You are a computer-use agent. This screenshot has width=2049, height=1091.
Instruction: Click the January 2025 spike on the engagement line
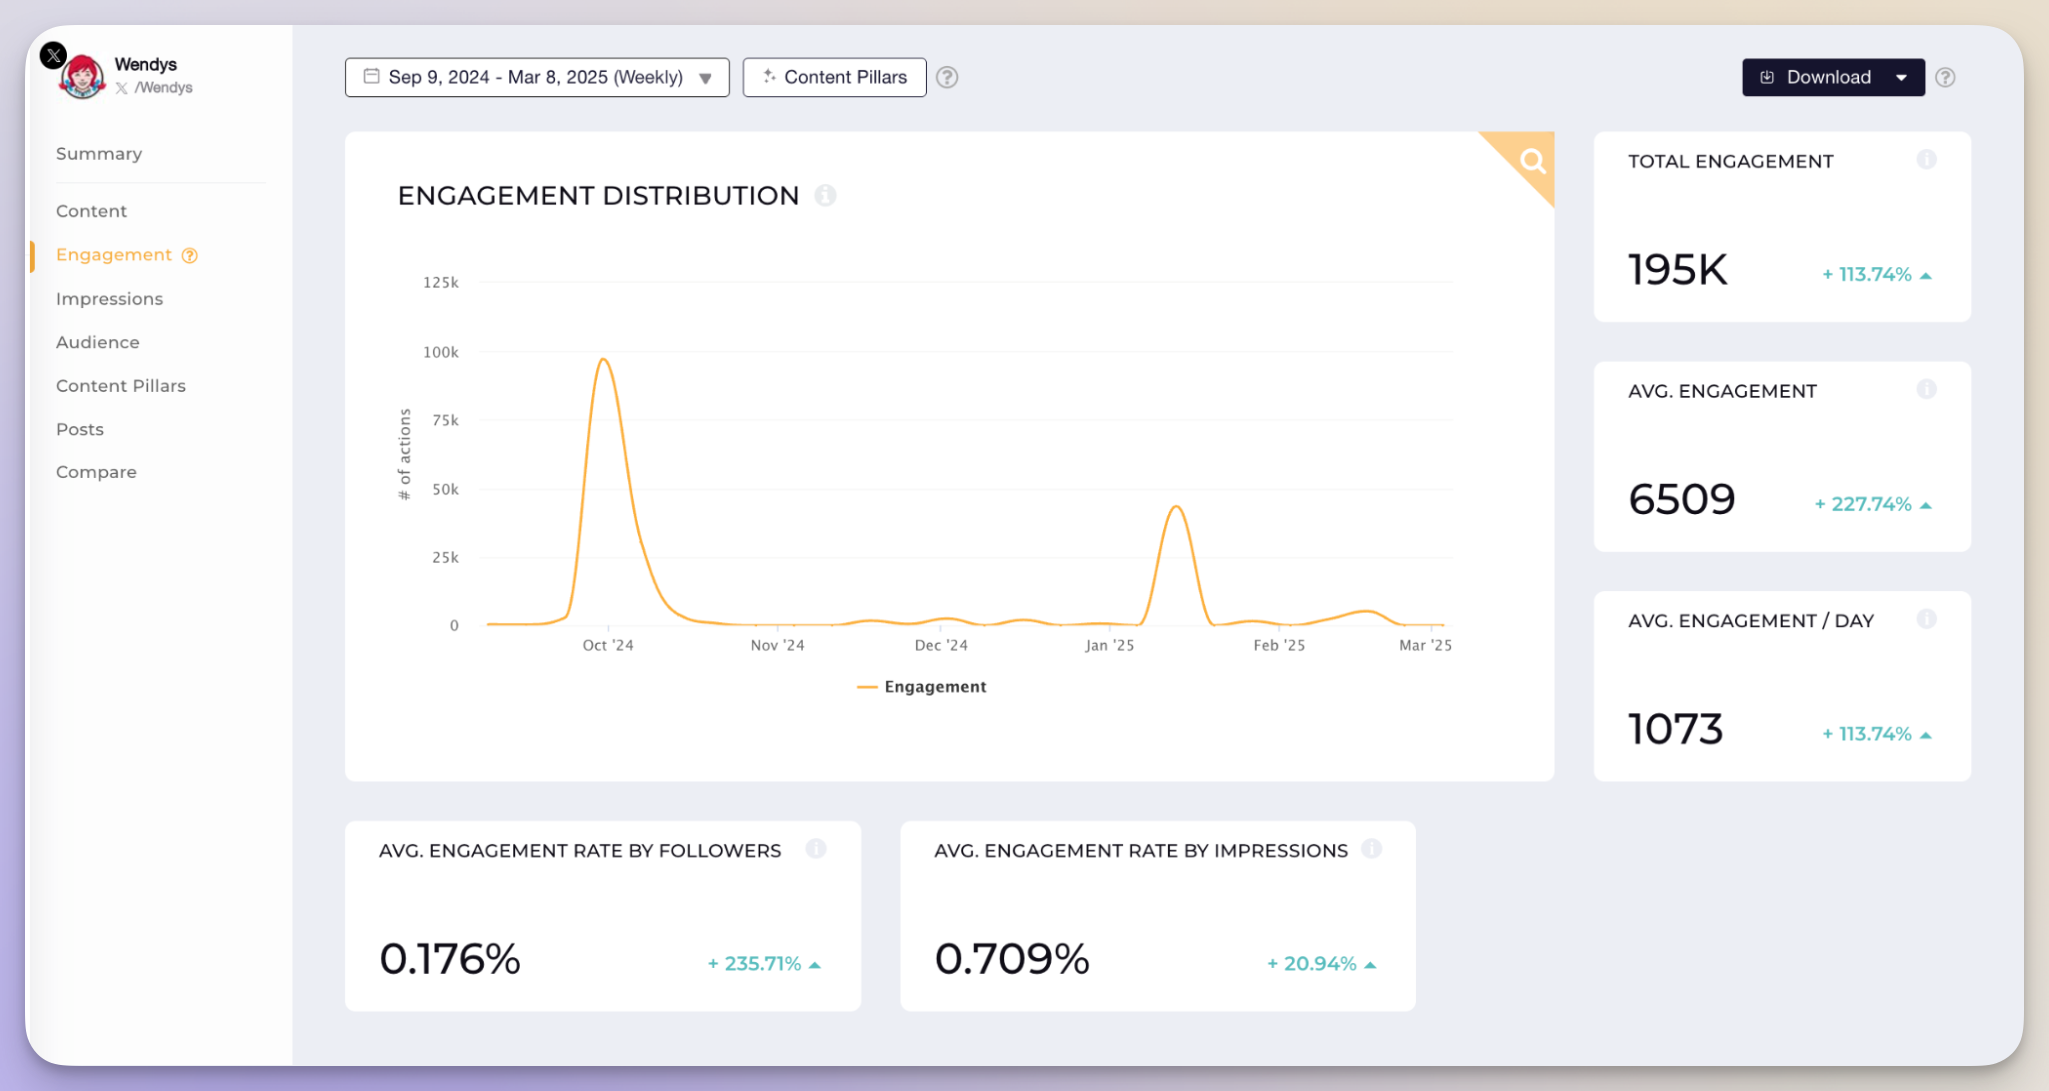click(x=1177, y=507)
